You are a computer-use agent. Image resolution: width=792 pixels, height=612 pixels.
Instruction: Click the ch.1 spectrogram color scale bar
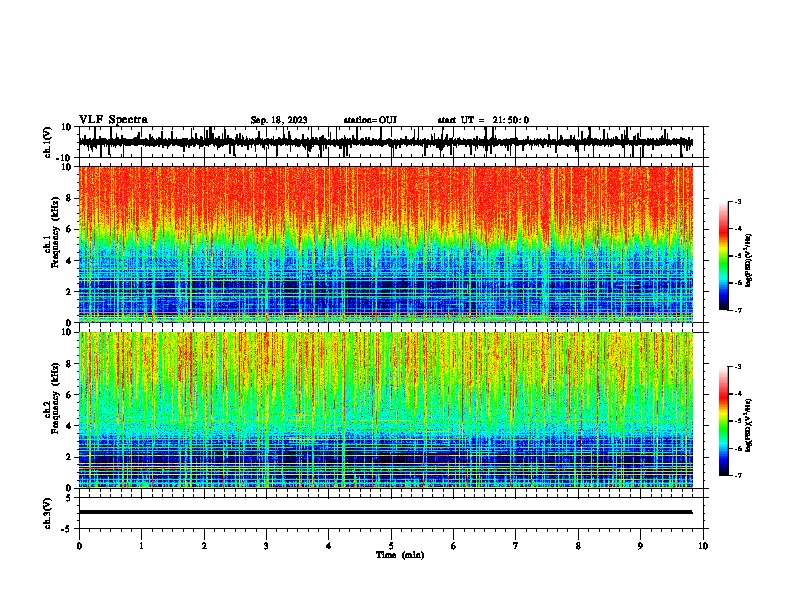723,256
